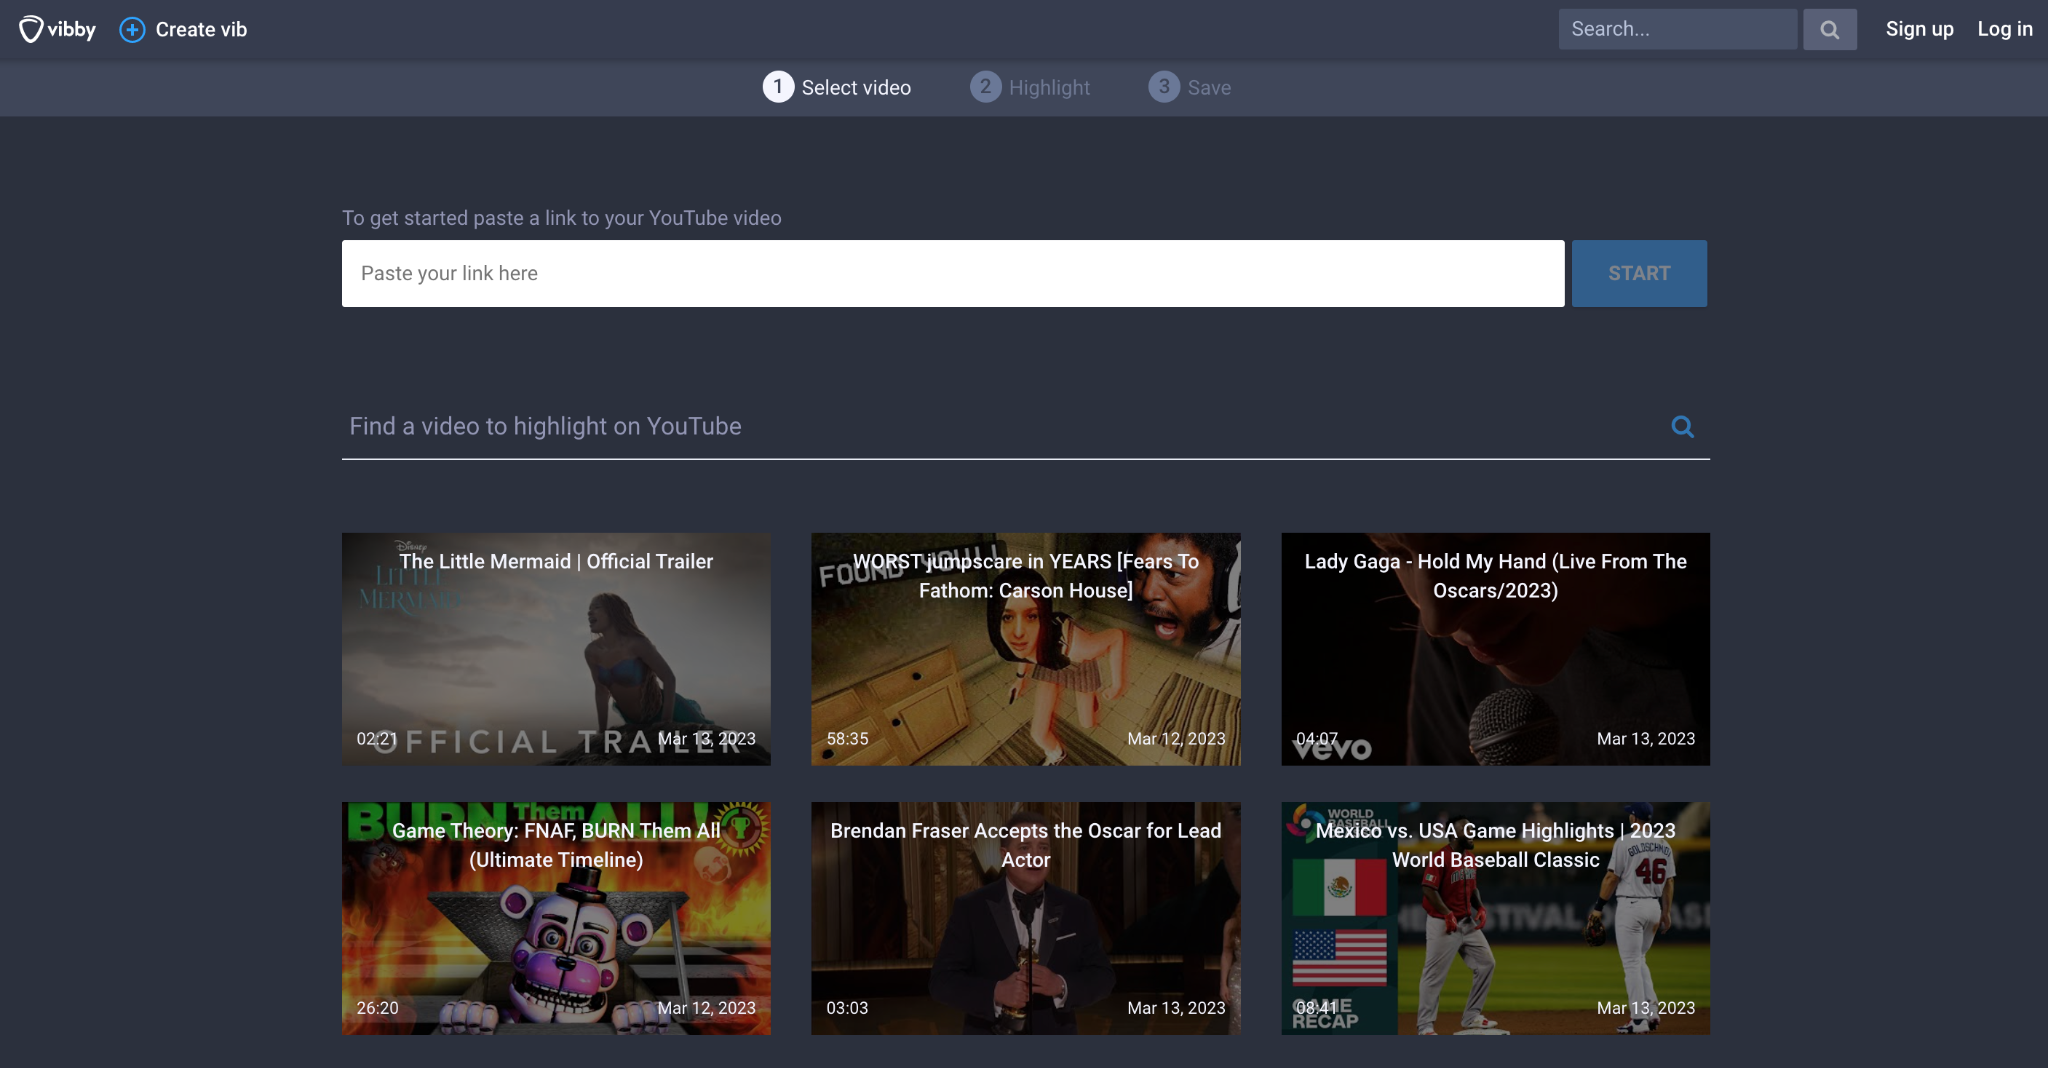Select the step 1 circle icon
The height and width of the screenshot is (1068, 2048).
tap(778, 87)
